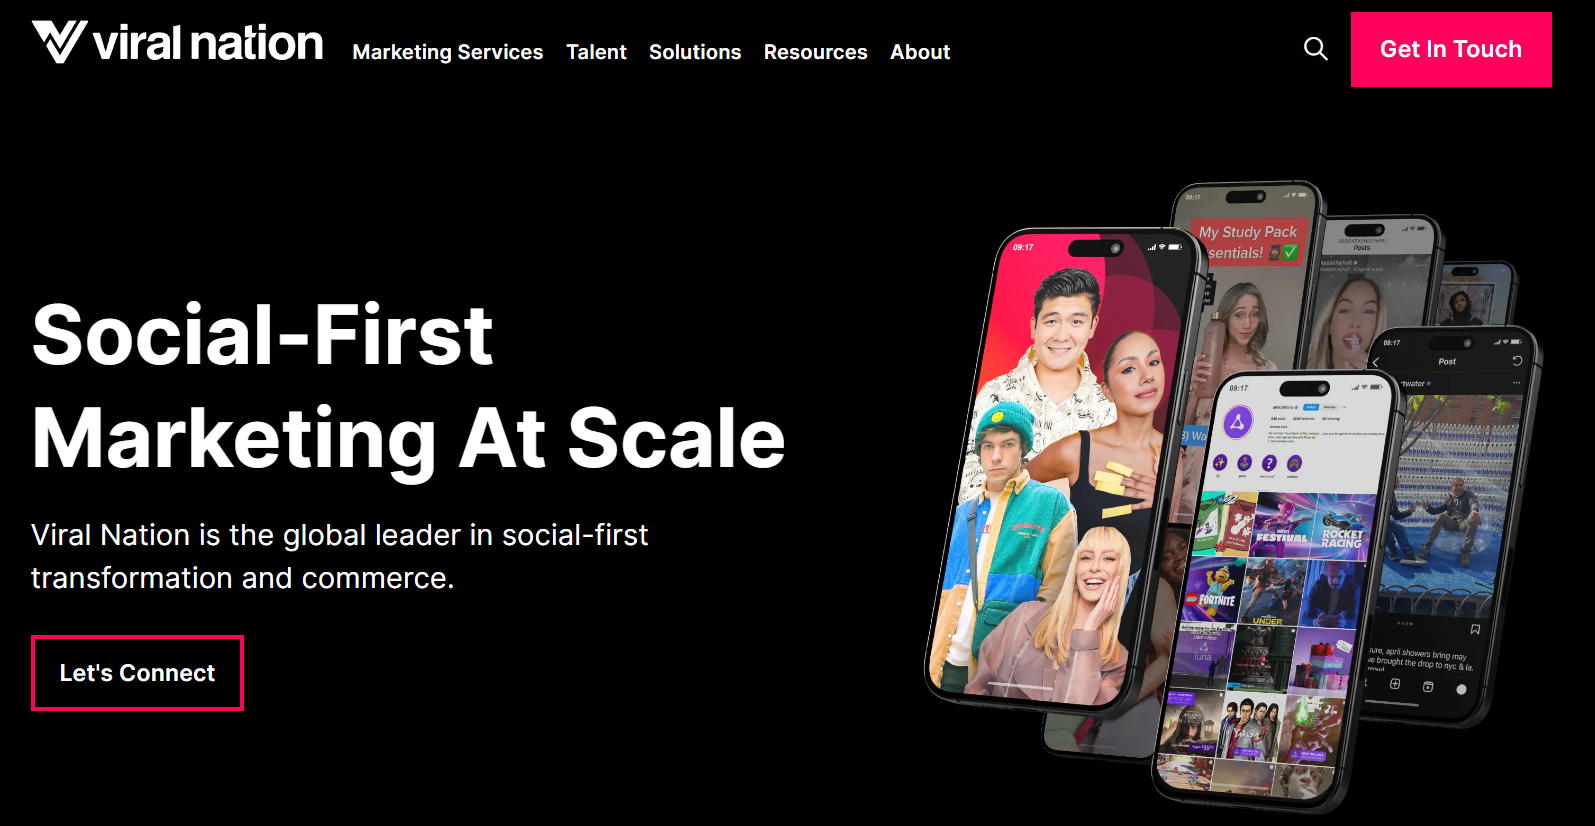The image size is (1595, 826).
Task: Click the My Study Pack Essentials phone
Action: 1250,280
